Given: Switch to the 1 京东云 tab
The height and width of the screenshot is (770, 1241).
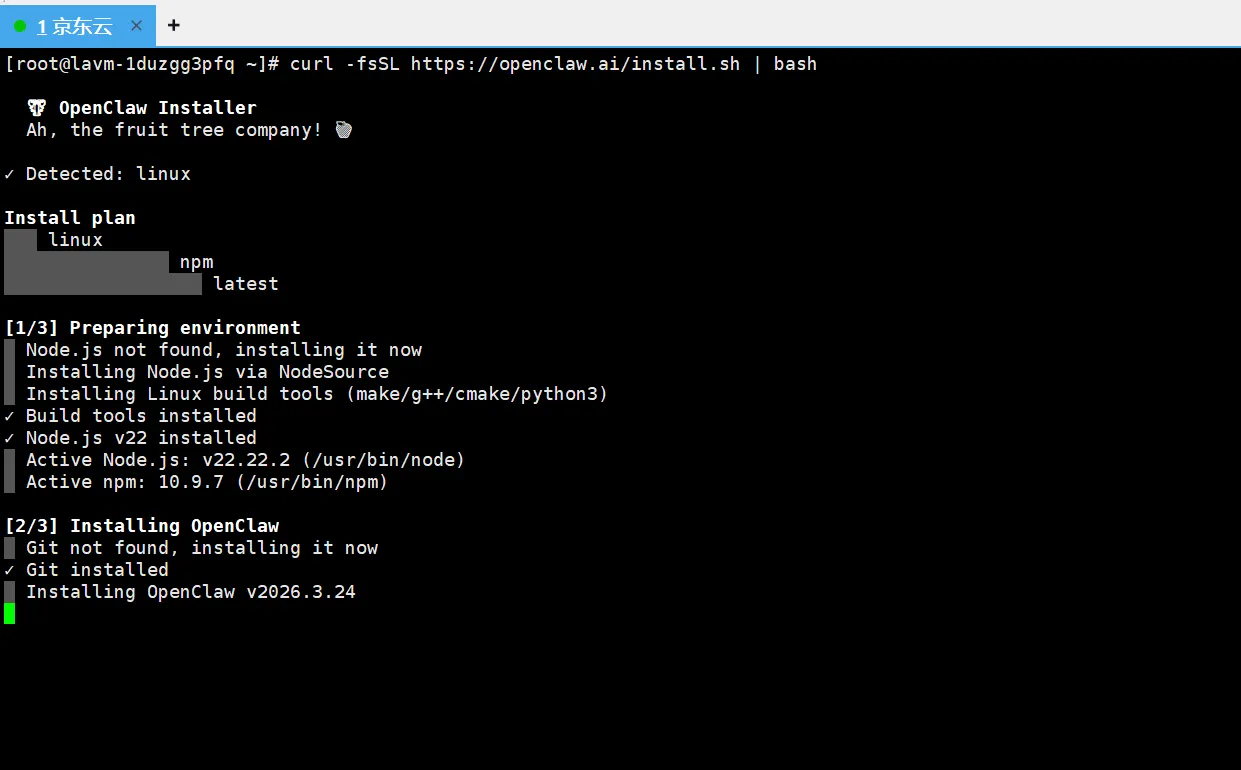Looking at the screenshot, I should pos(75,26).
